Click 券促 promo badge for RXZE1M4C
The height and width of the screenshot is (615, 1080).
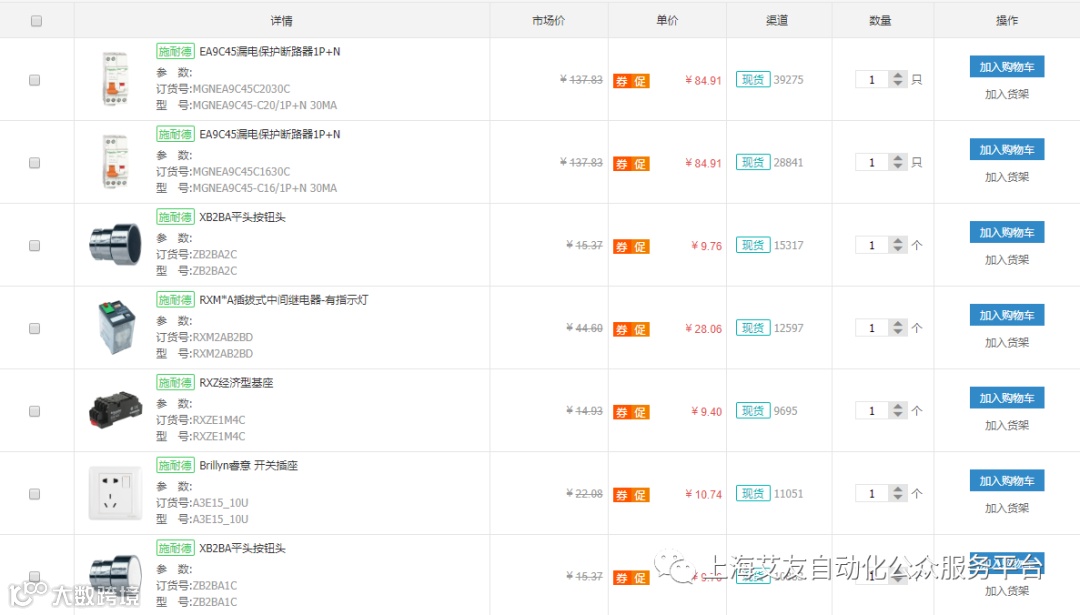tap(631, 412)
